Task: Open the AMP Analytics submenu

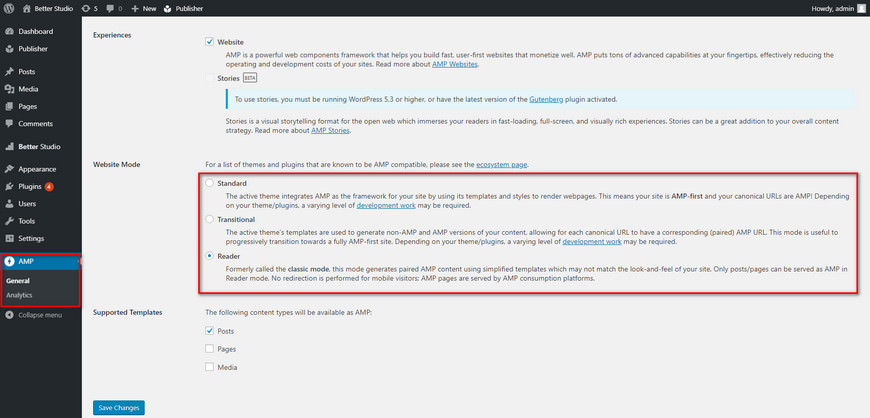Action: [19, 295]
